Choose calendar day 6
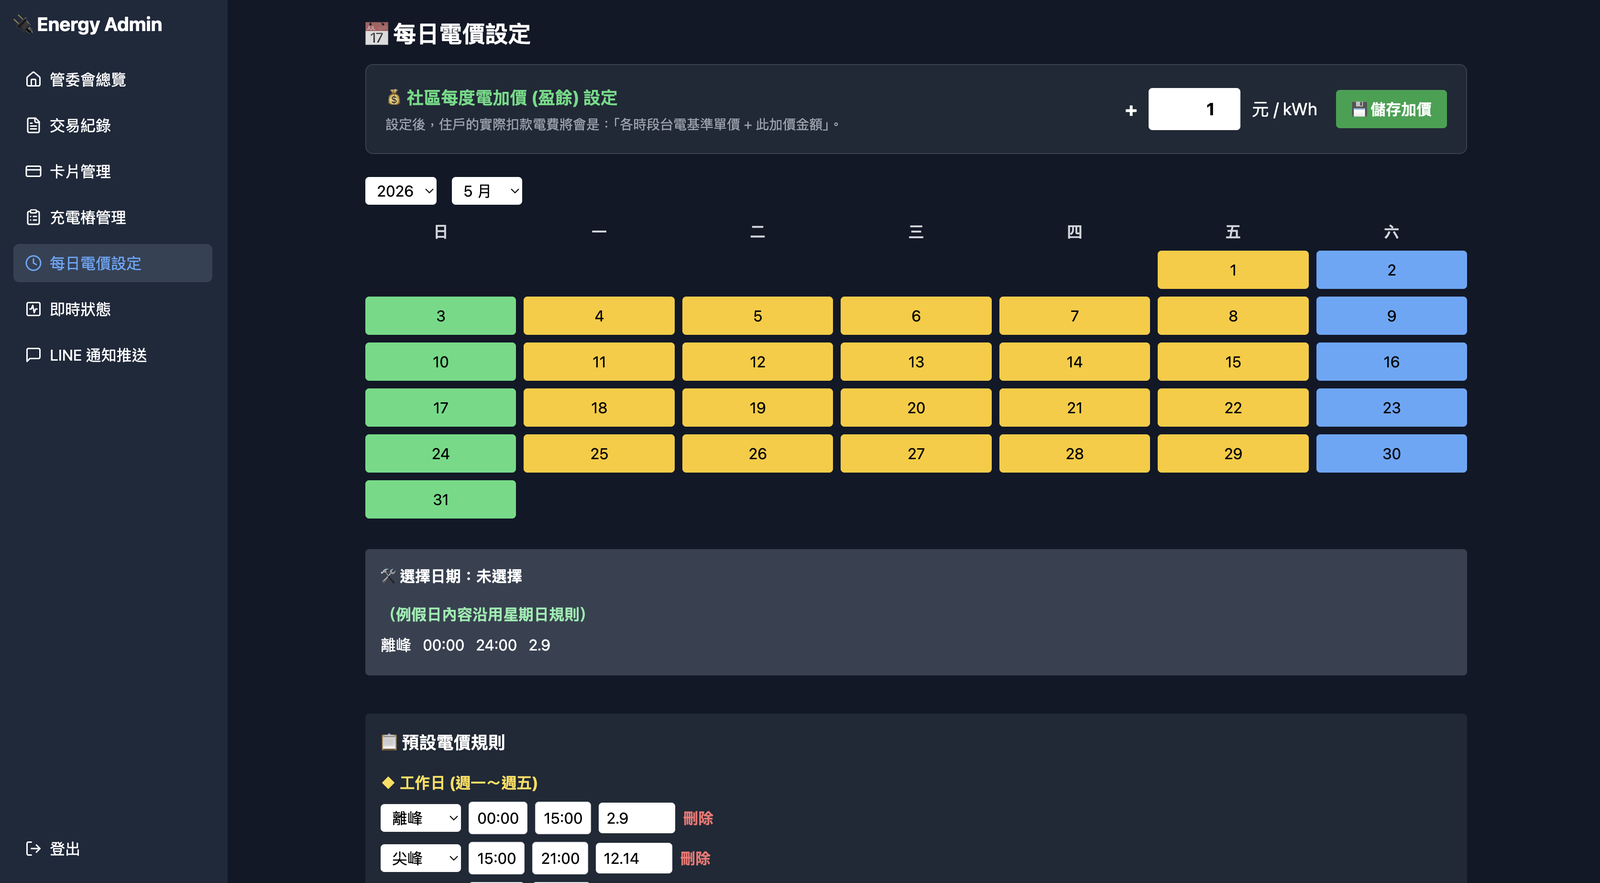Screen dimensions: 1600x883 pos(916,316)
